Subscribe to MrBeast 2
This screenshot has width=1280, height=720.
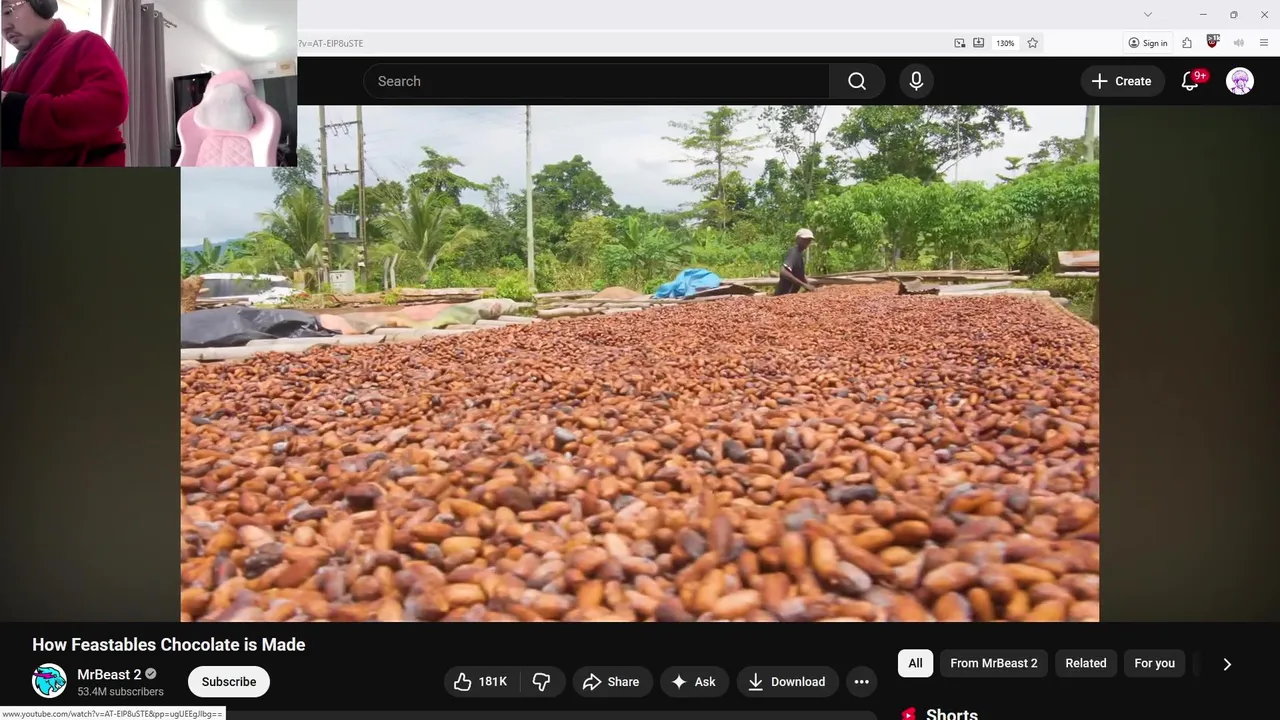[x=229, y=682]
